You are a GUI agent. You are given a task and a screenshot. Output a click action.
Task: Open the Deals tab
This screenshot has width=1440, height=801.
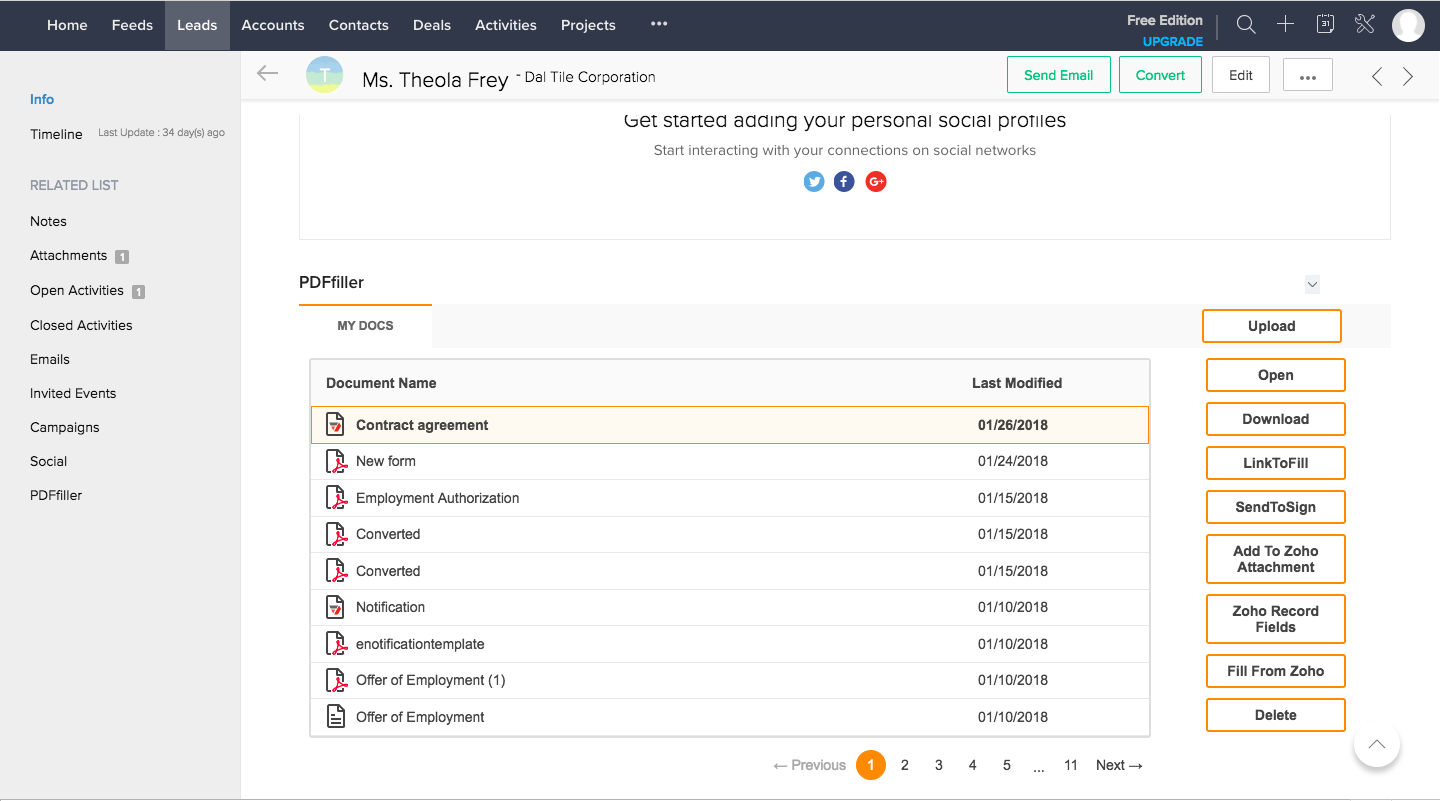(x=432, y=25)
